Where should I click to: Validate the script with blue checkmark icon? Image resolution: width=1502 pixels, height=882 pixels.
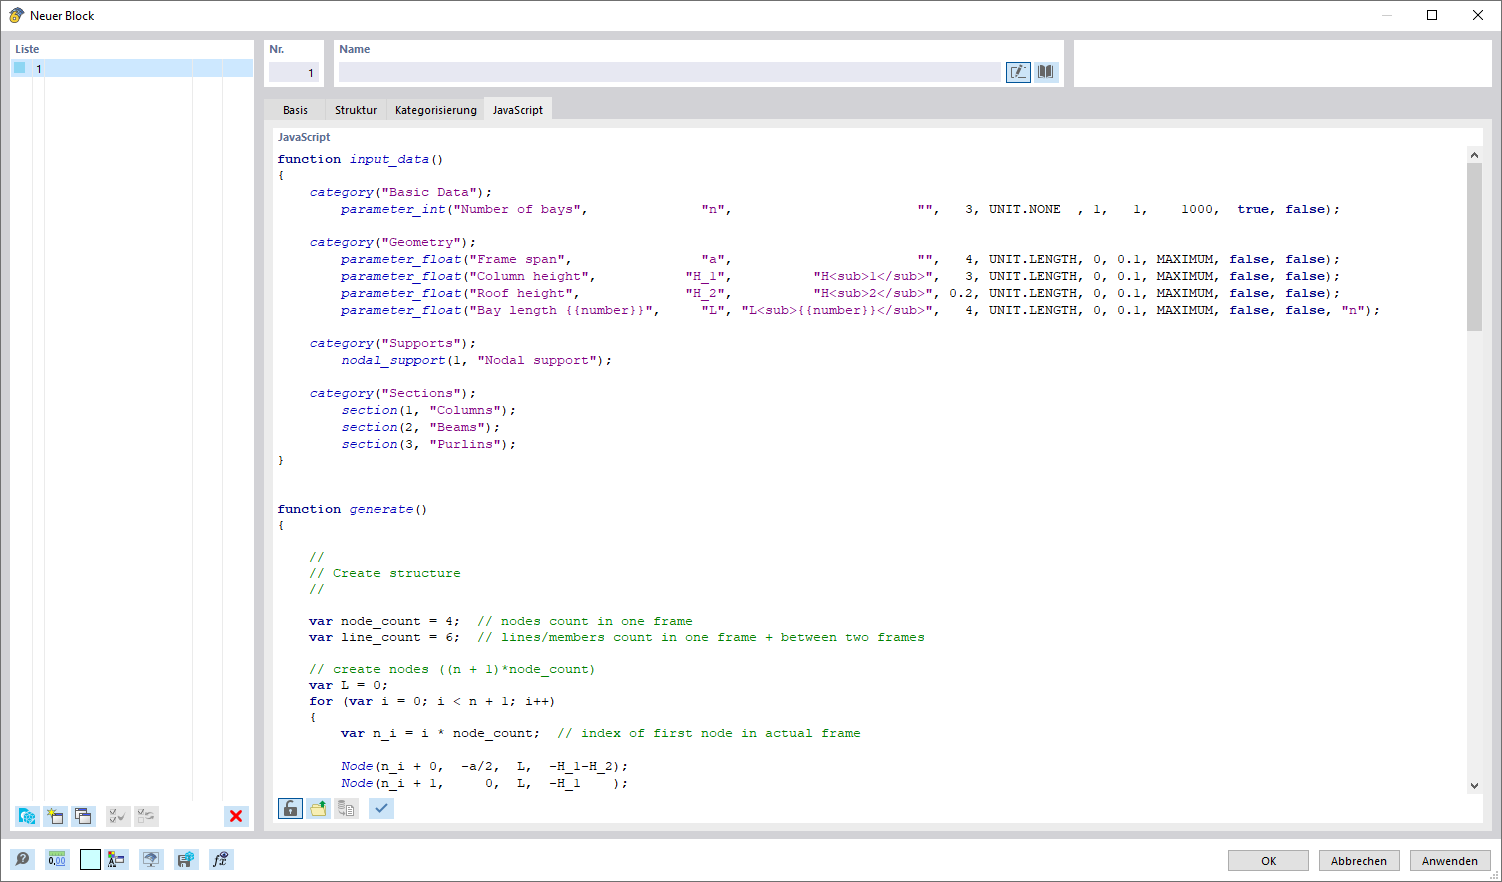pos(381,808)
